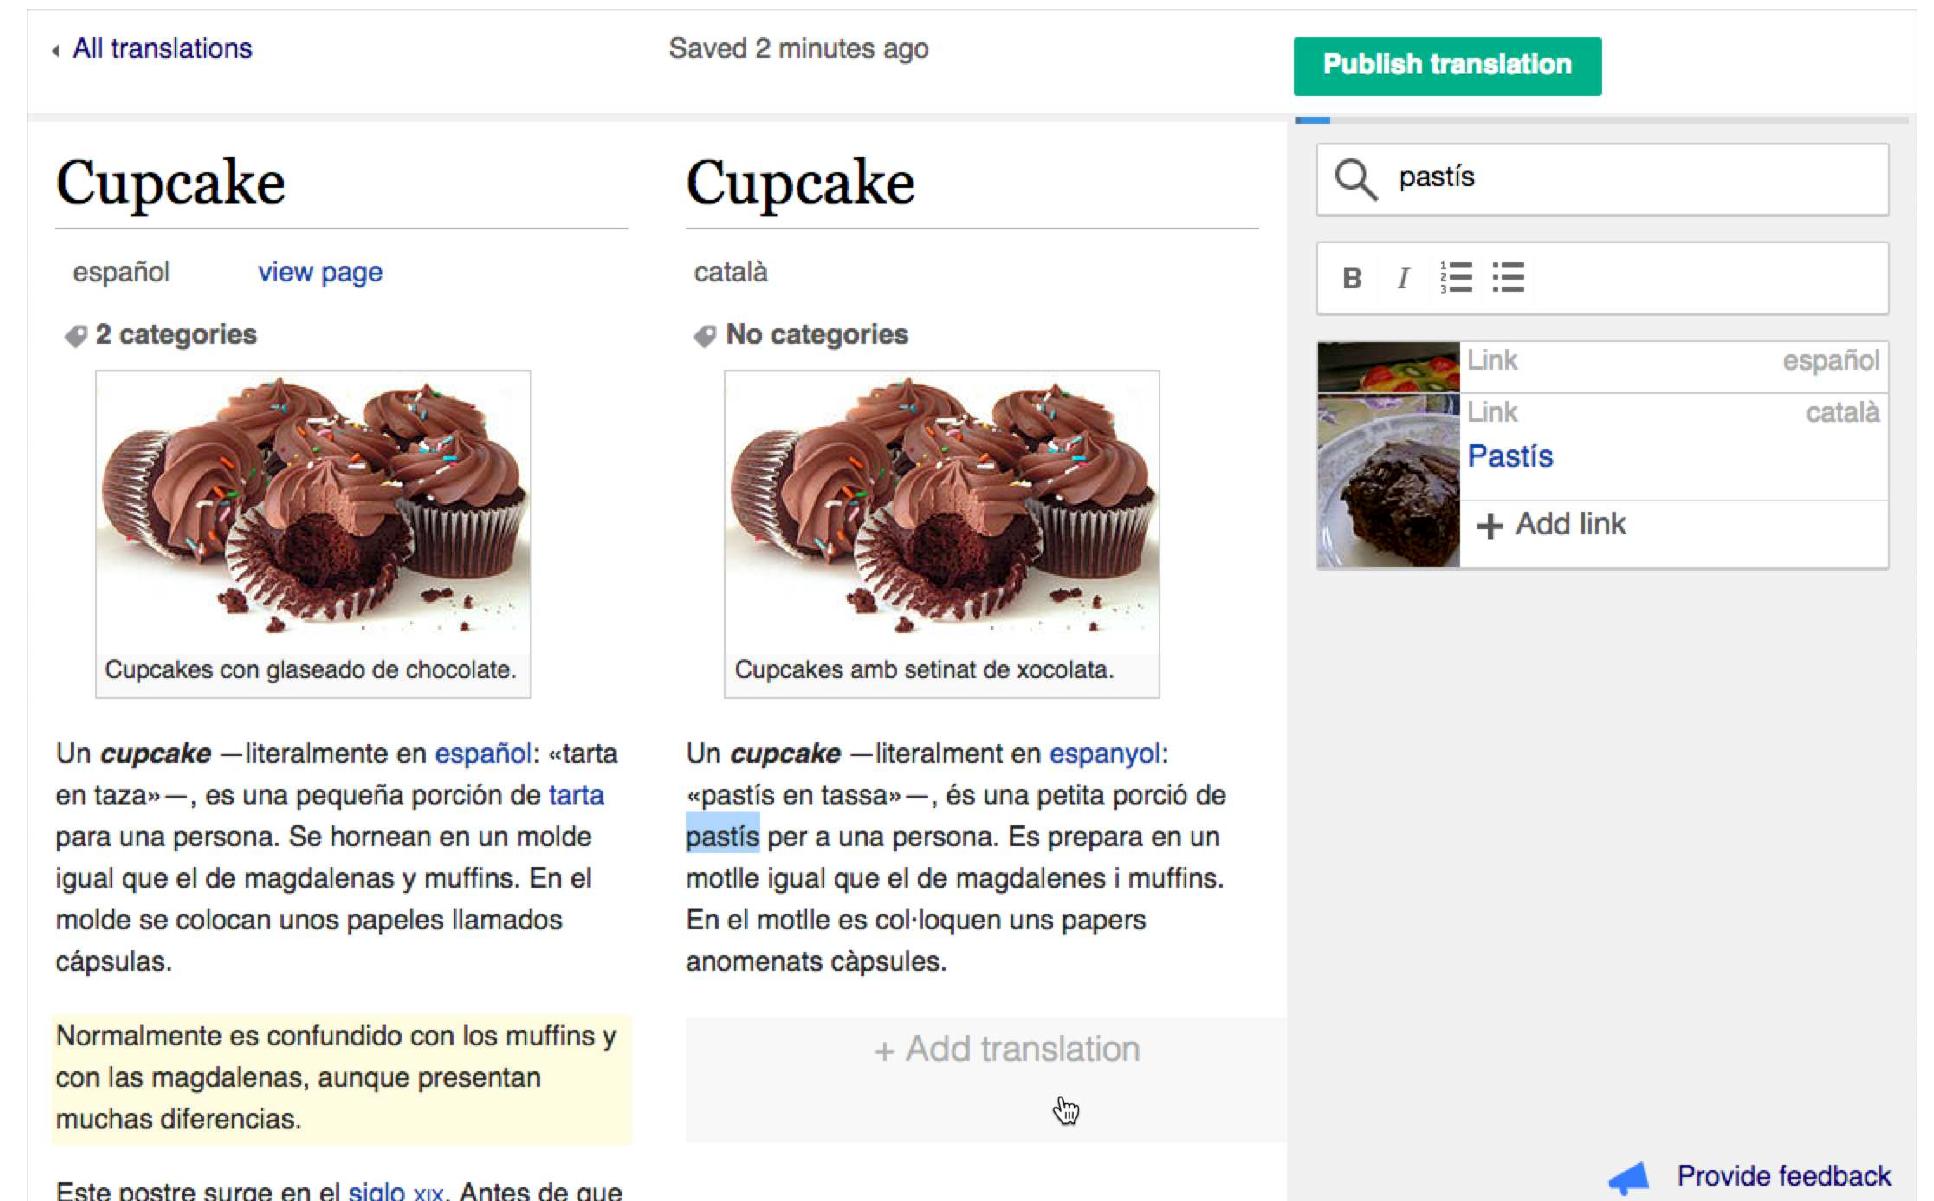This screenshot has width=1934, height=1201.
Task: Open the Spanish article via view page
Action: (319, 271)
